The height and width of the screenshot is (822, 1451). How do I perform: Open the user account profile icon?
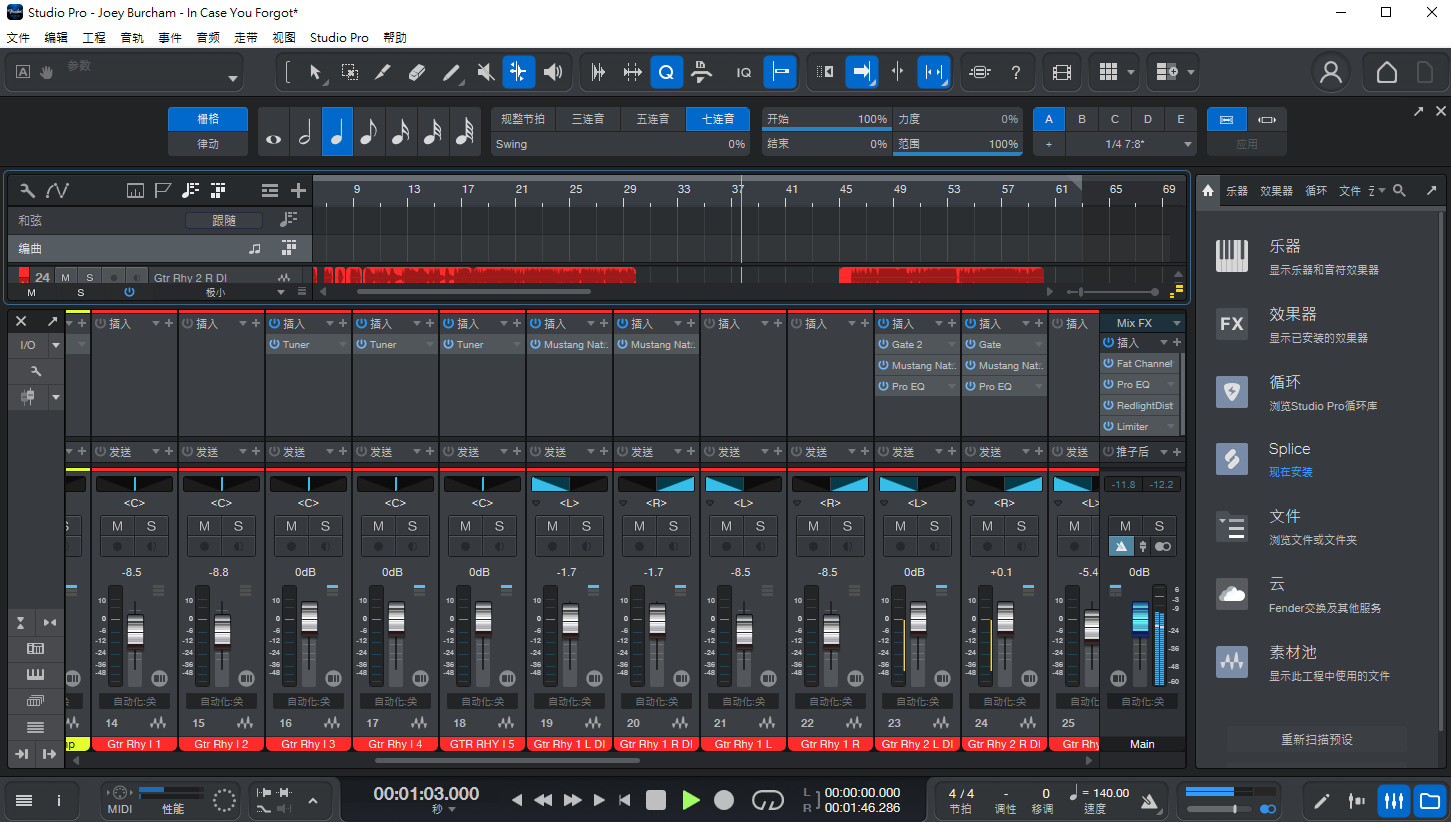(1331, 72)
